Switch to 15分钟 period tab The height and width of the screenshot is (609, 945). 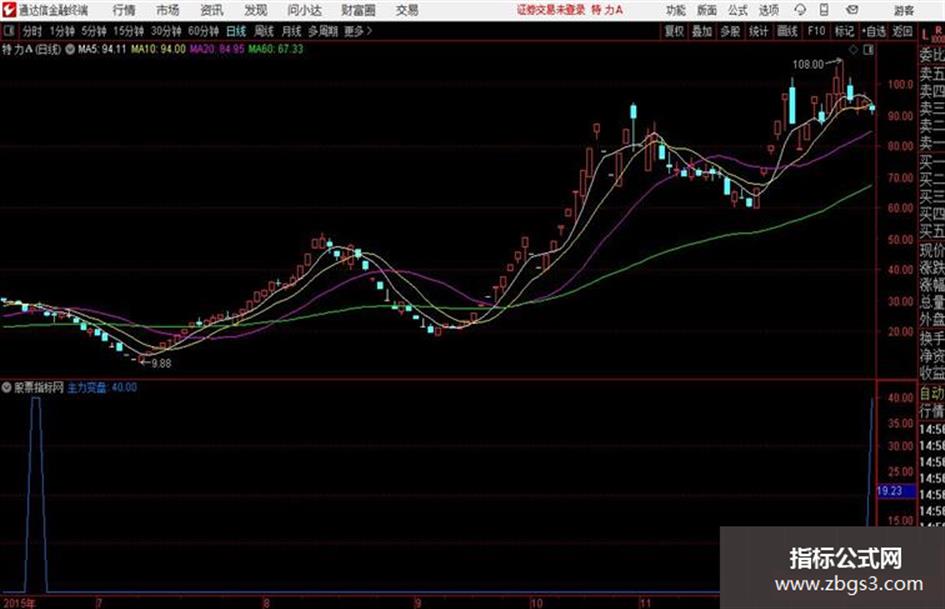tap(128, 31)
